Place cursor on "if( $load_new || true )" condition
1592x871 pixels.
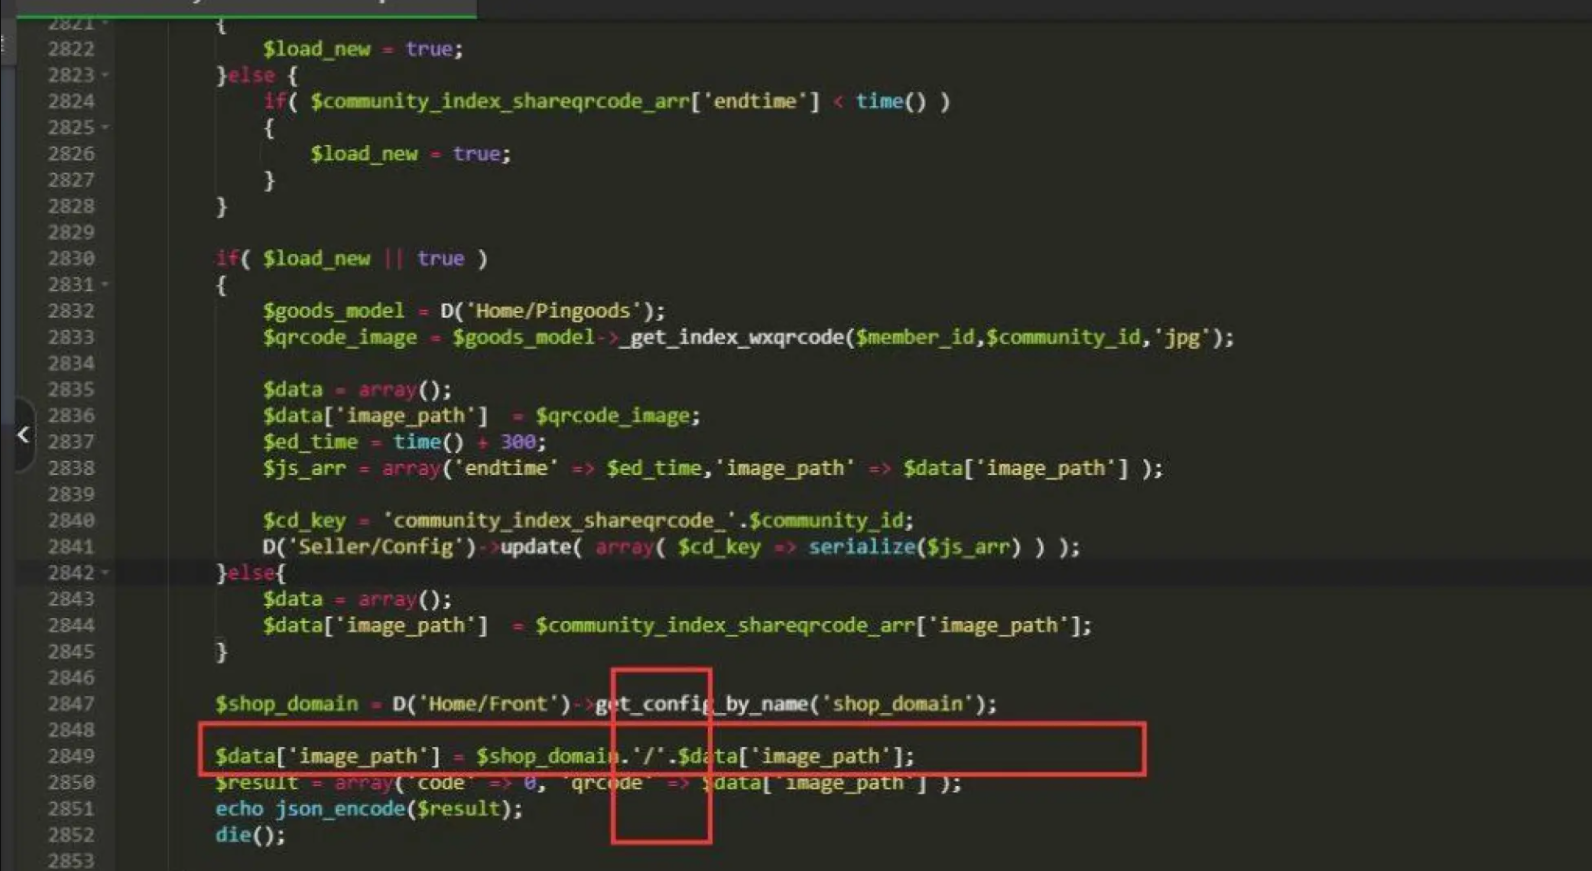coord(352,259)
